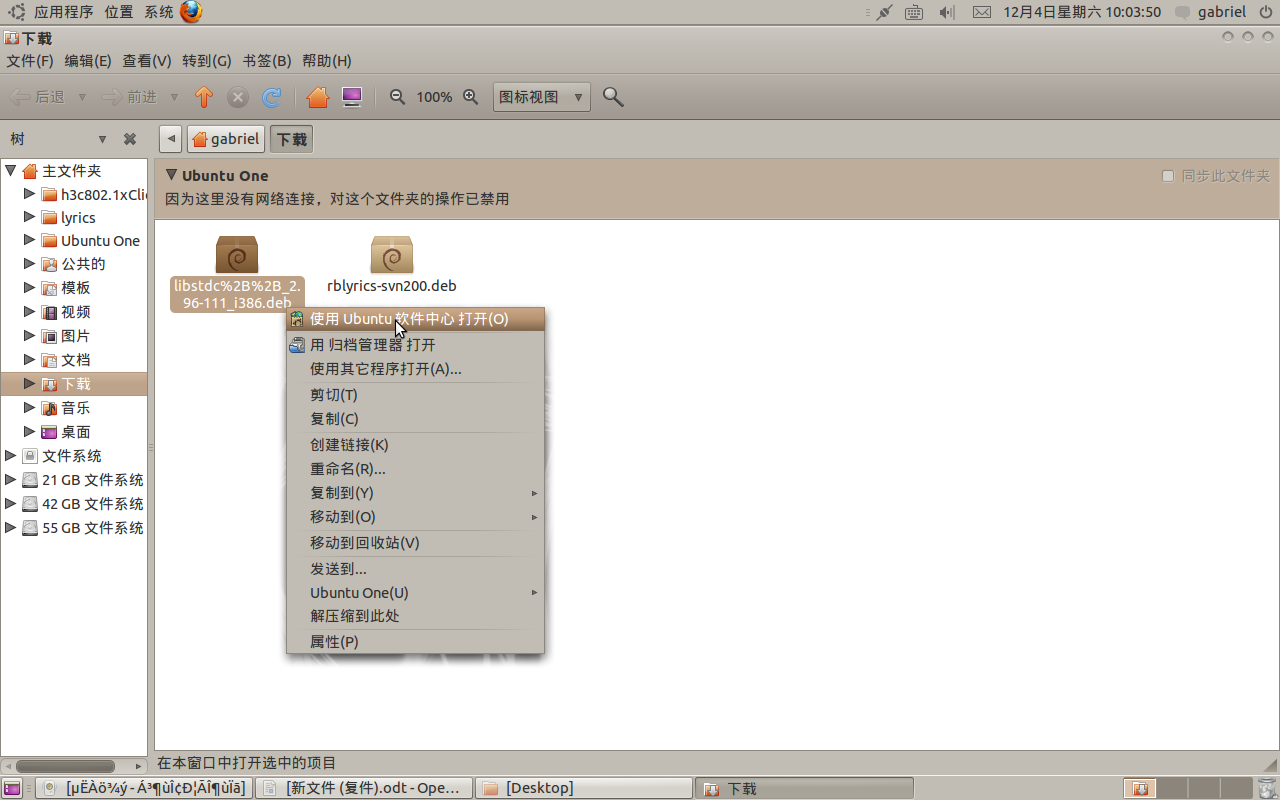Select 剪切(T) in context menu
The width and height of the screenshot is (1280, 800).
(x=416, y=395)
